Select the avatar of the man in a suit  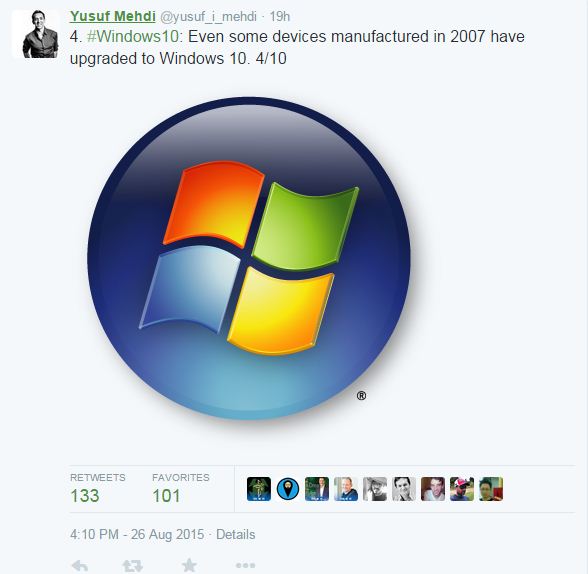coord(317,489)
